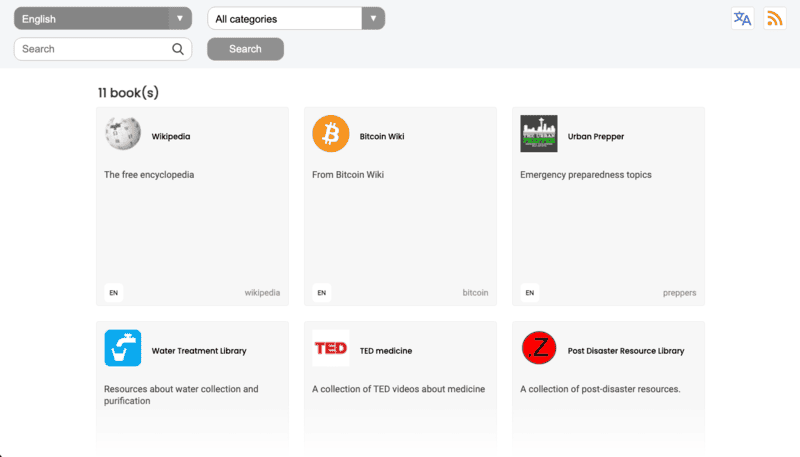The image size is (800, 457).
Task: Click 'A collection of TED videos' description
Action: click(398, 389)
